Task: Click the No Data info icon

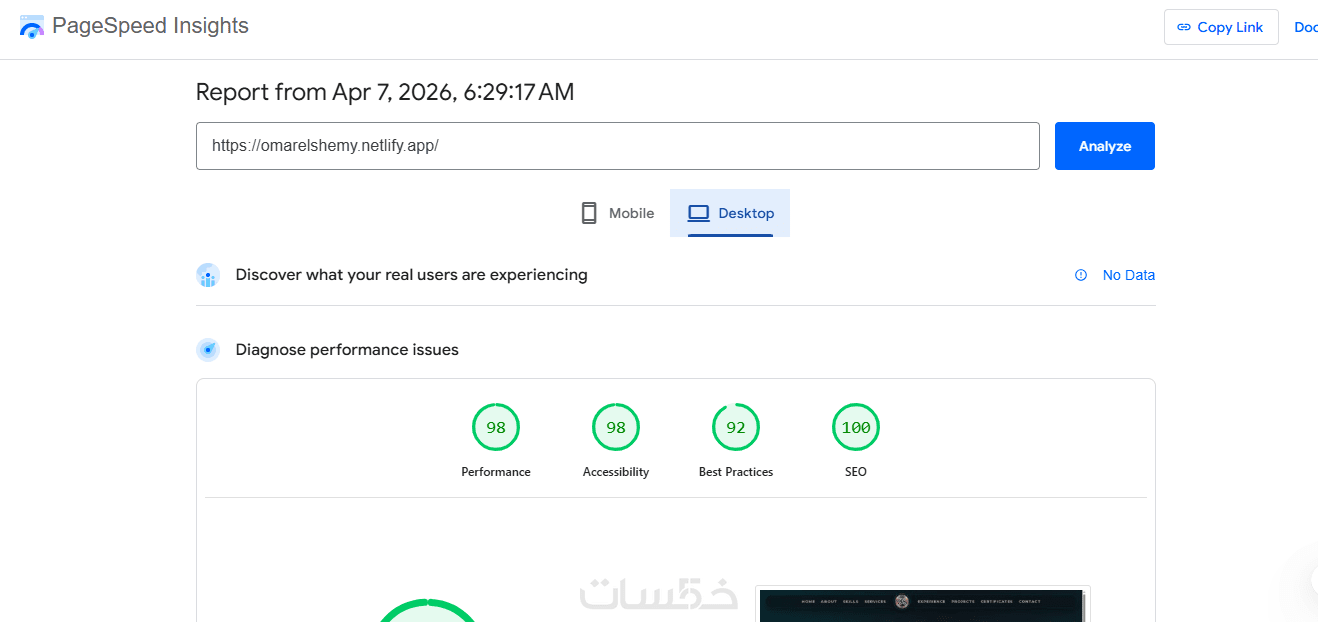Action: point(1081,275)
